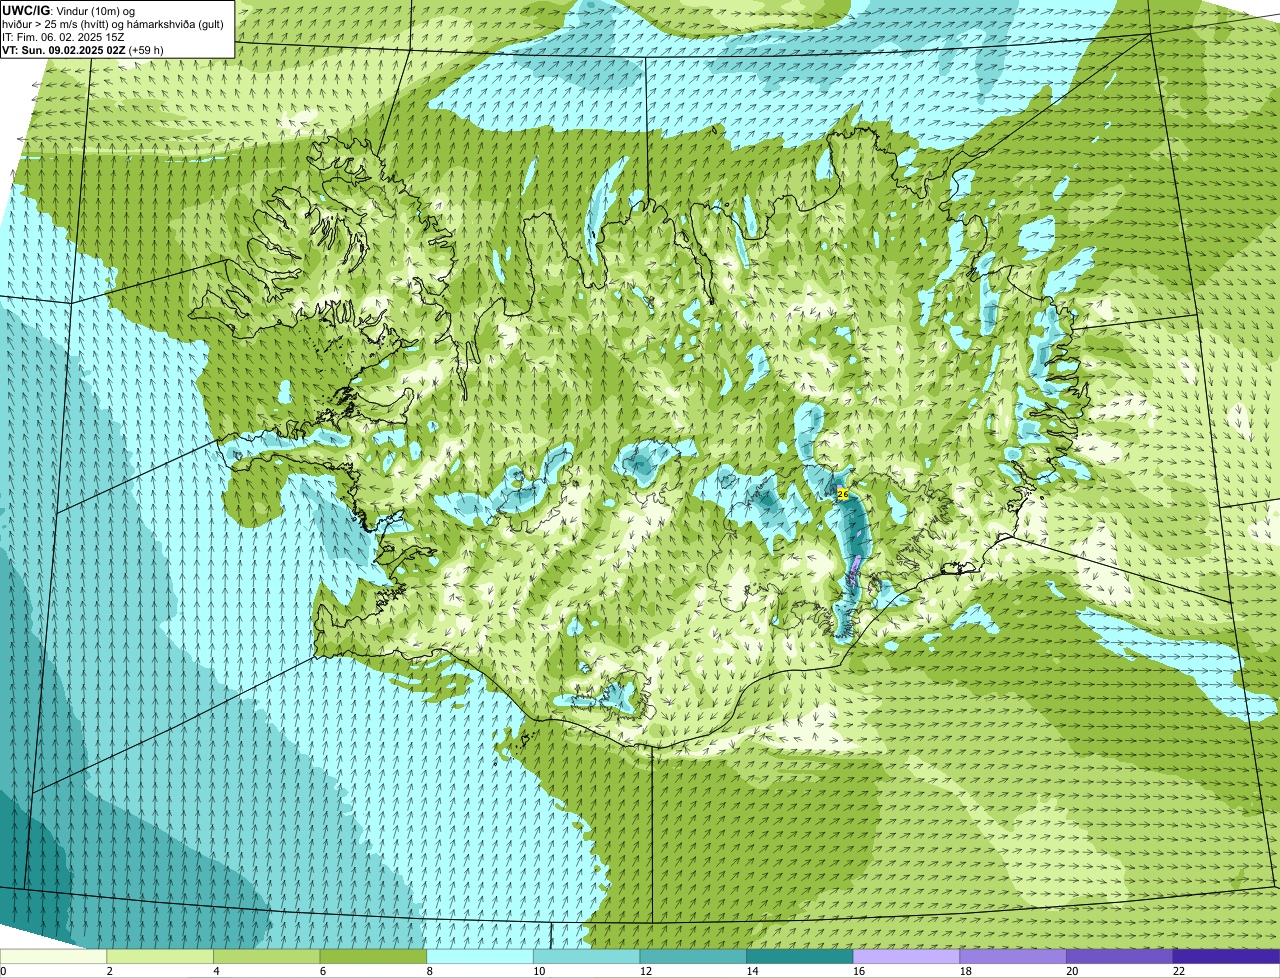
Task: Click the legend scale label '4'
Action: tap(216, 971)
